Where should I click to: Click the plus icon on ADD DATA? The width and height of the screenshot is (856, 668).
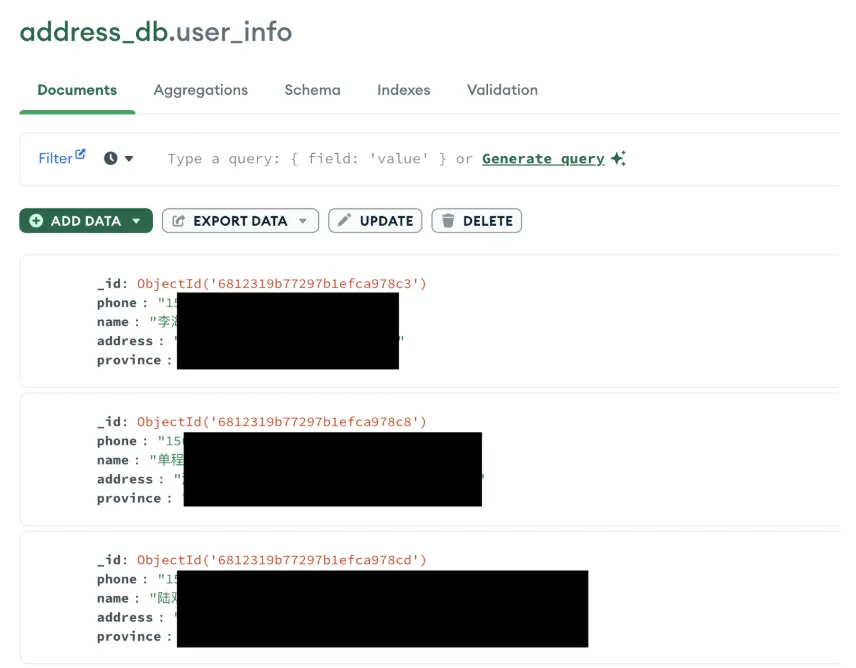(36, 221)
